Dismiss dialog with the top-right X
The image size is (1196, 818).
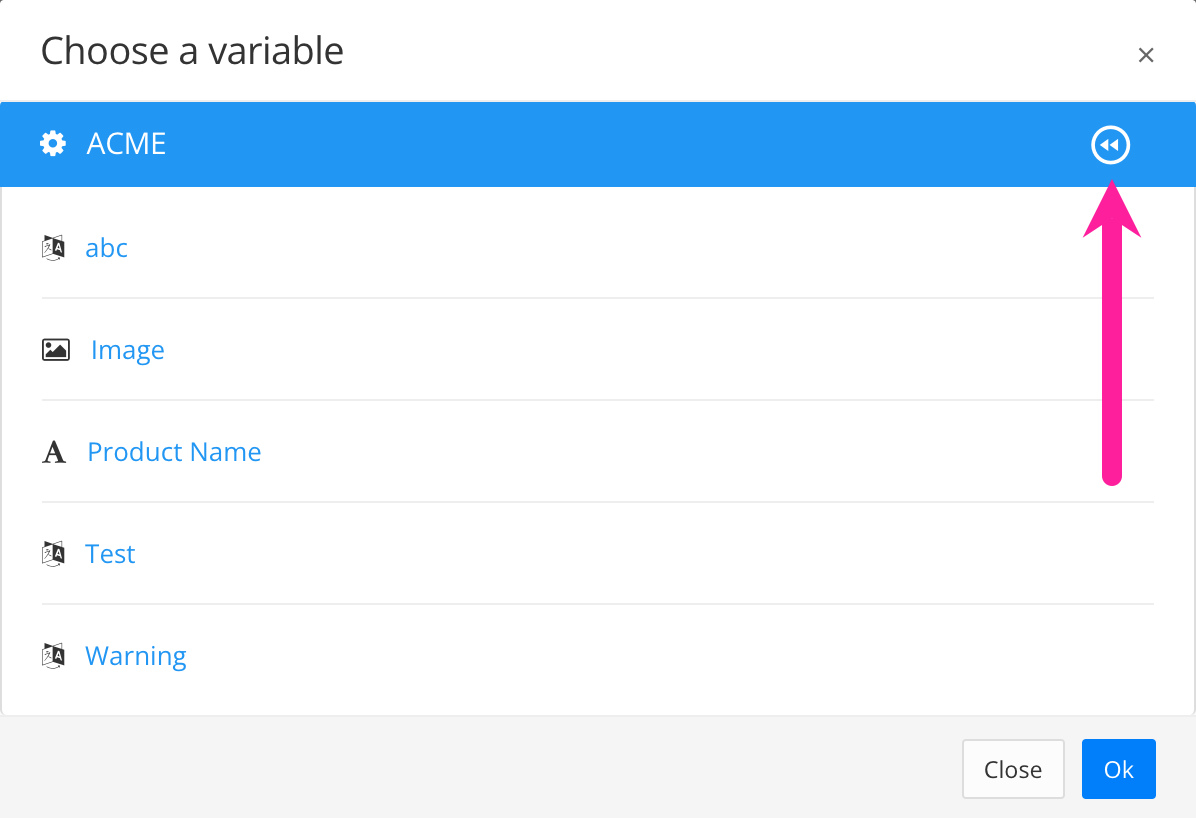pos(1146,55)
